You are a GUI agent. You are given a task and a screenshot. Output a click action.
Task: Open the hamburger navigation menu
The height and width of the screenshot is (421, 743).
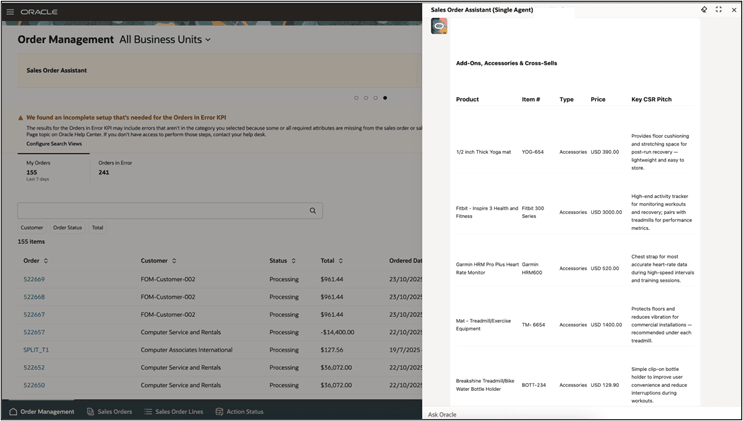click(10, 12)
